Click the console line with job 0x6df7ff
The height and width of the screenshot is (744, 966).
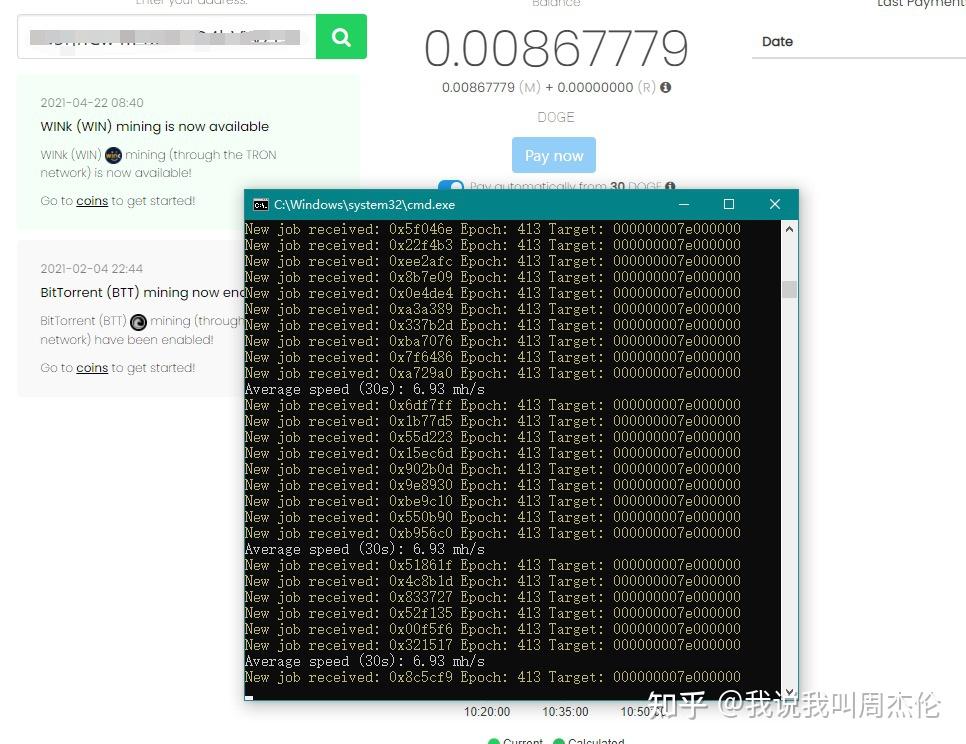click(492, 405)
